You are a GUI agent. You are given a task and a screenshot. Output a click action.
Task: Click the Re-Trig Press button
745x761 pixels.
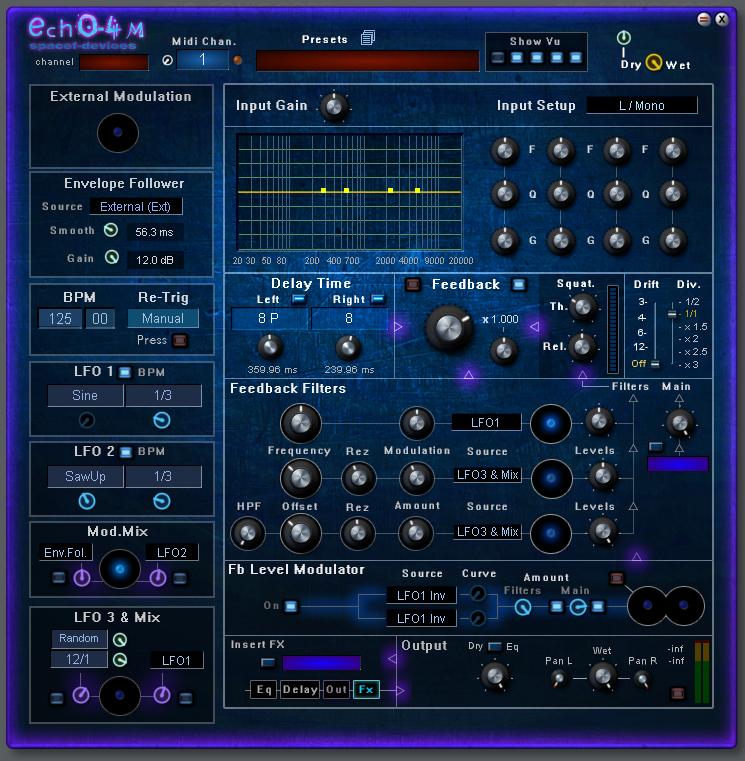[180, 340]
